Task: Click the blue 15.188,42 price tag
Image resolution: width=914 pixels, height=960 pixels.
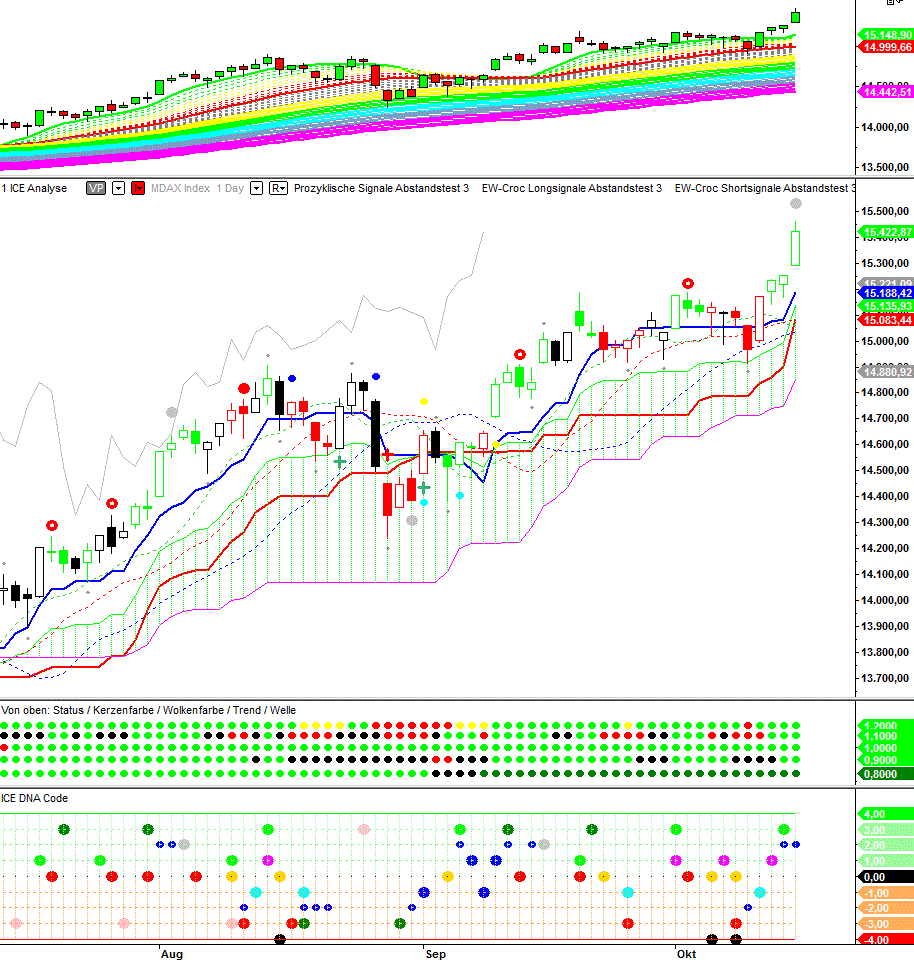Action: (885, 293)
